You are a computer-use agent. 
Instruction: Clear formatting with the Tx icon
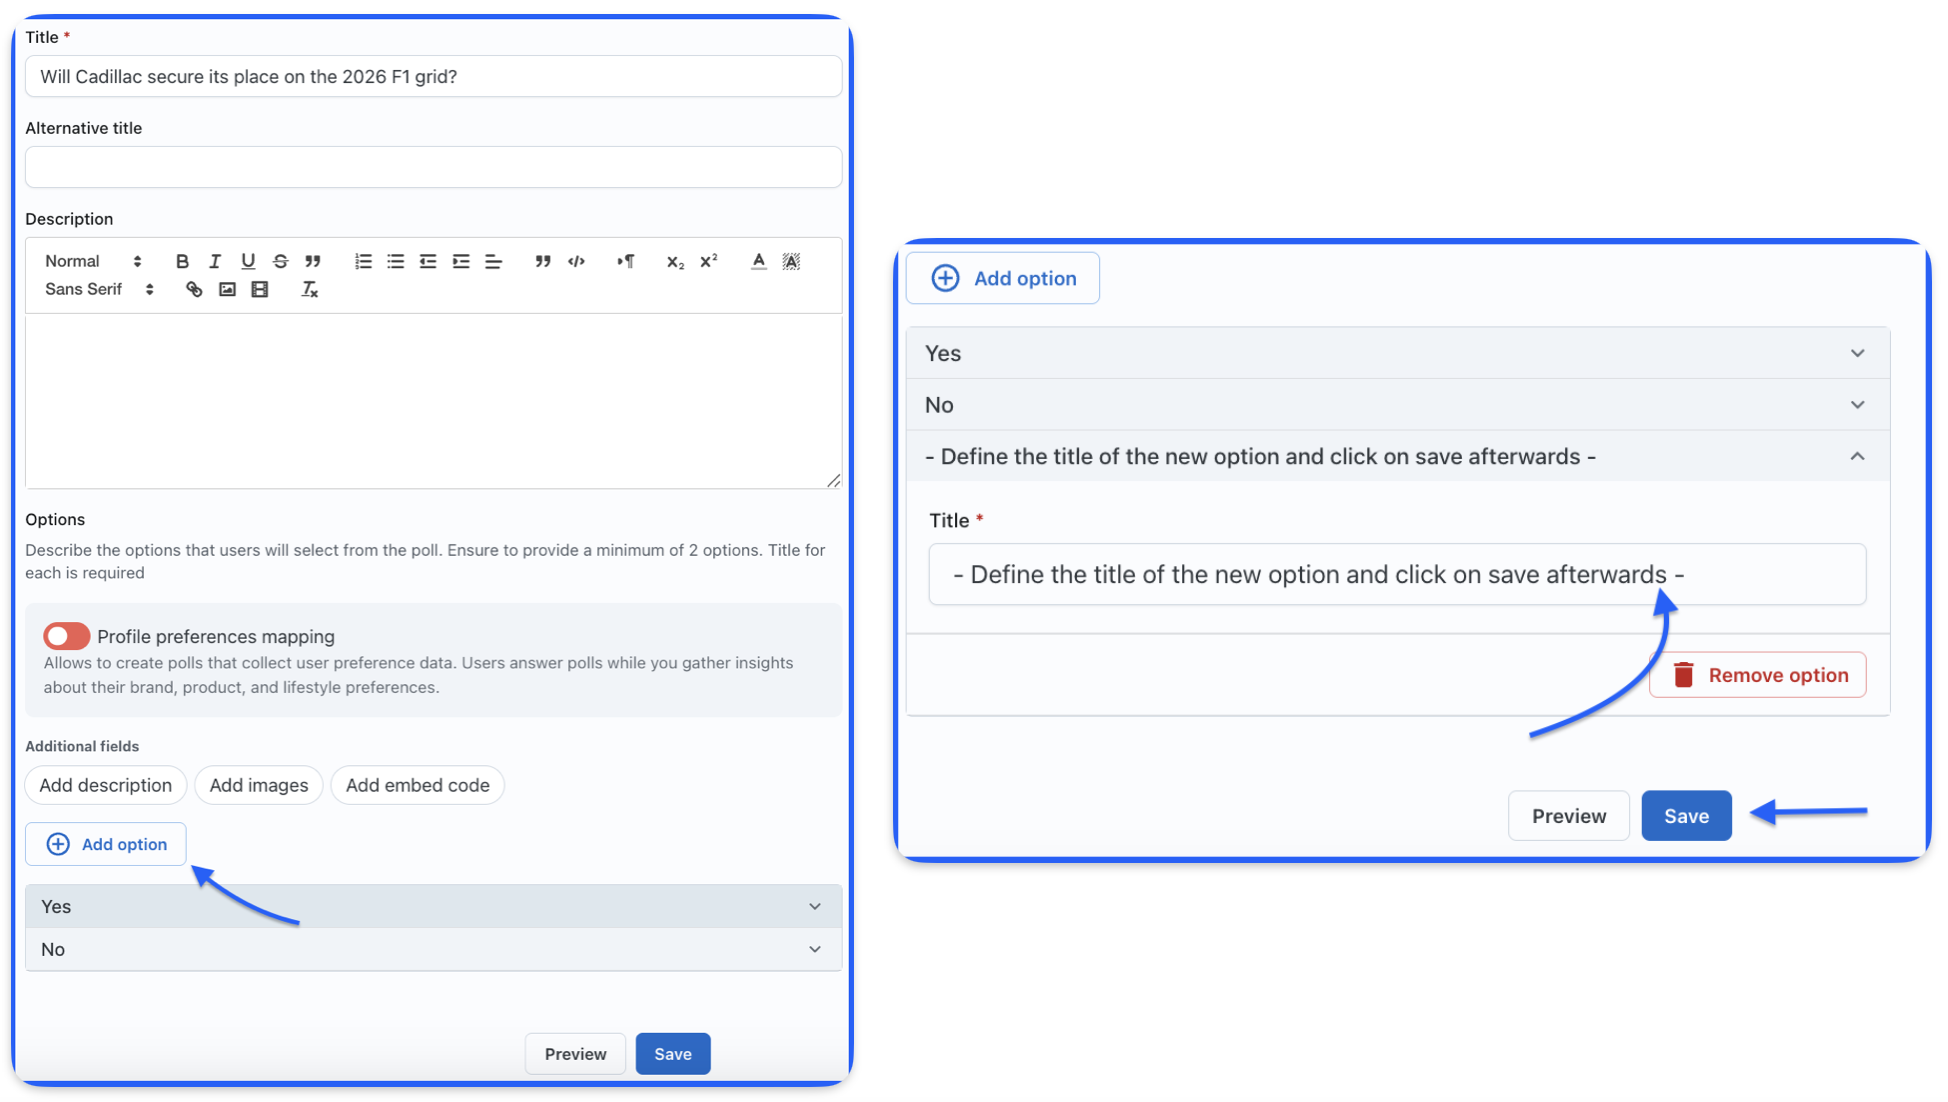(x=309, y=290)
